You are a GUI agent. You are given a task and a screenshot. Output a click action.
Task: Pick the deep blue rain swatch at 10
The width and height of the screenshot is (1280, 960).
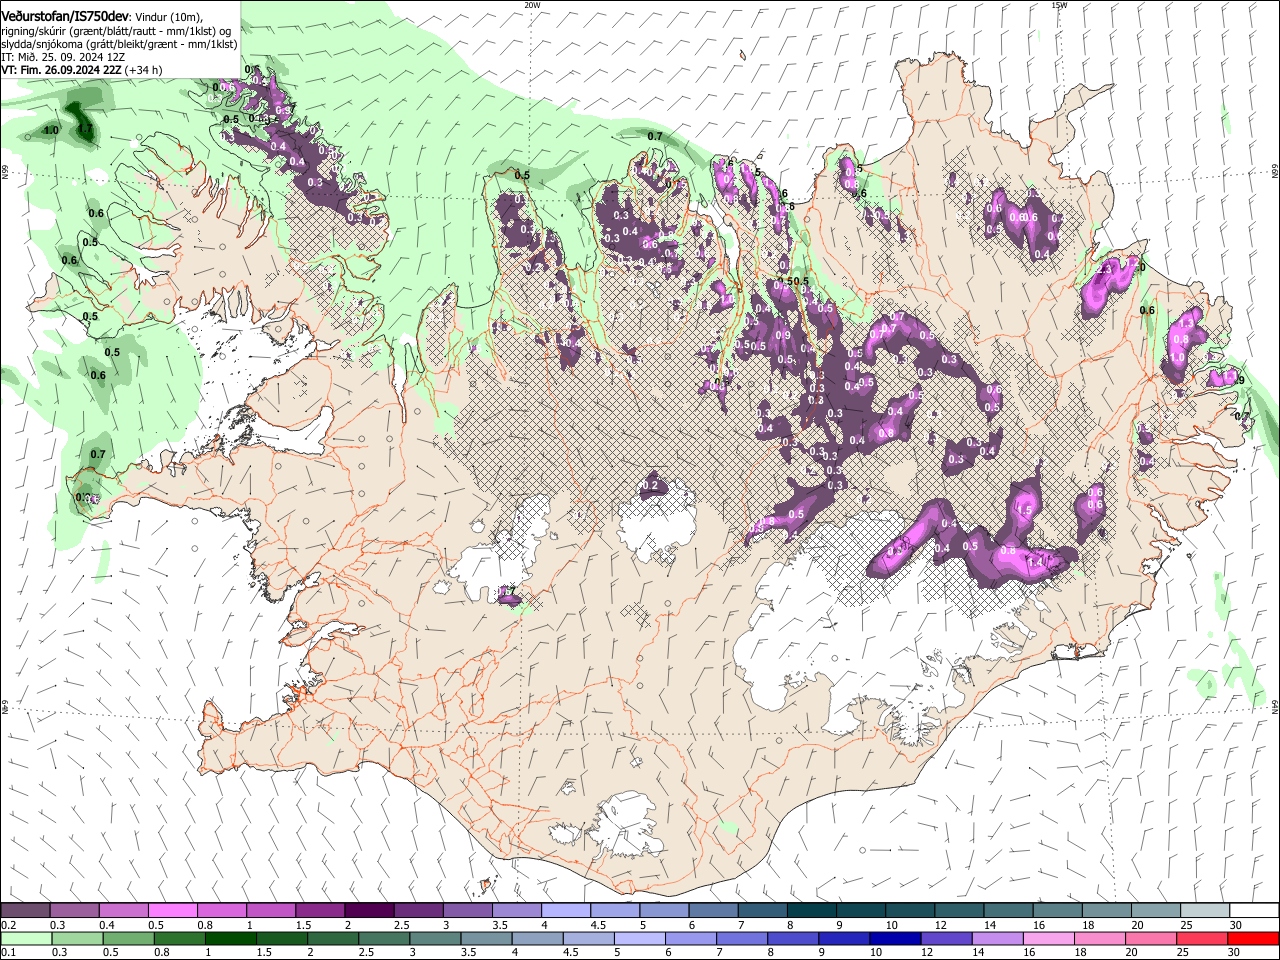click(895, 939)
